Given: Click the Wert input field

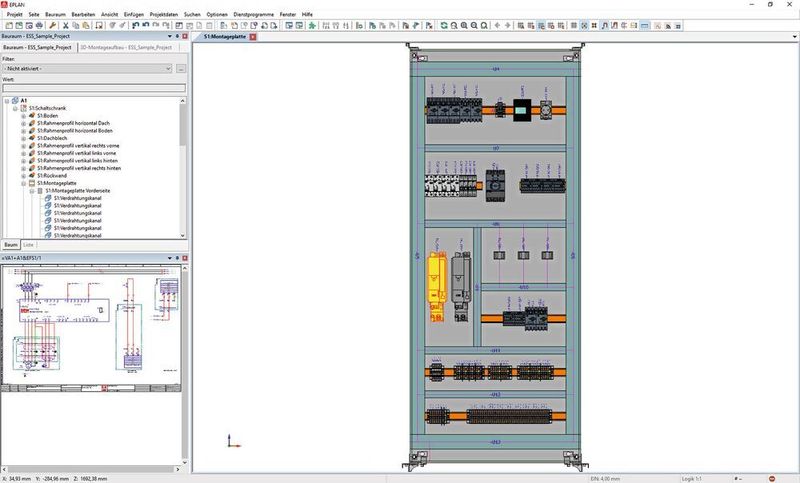Looking at the screenshot, I should click(94, 88).
